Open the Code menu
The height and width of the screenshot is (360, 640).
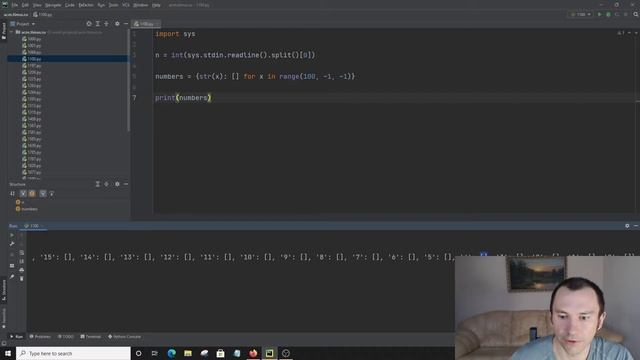click(x=70, y=5)
